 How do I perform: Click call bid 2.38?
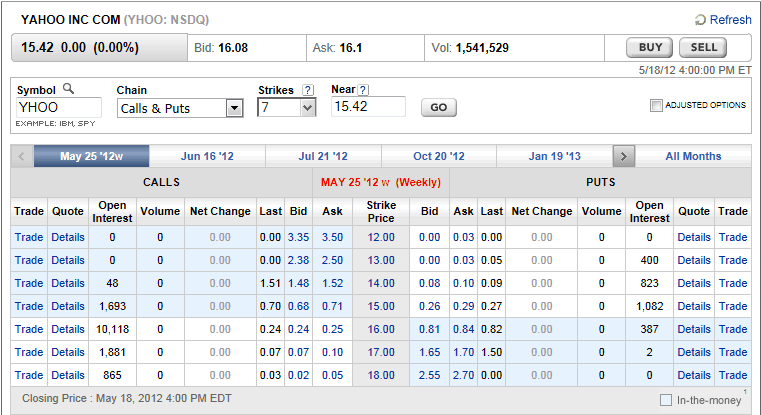pyautogui.click(x=298, y=260)
